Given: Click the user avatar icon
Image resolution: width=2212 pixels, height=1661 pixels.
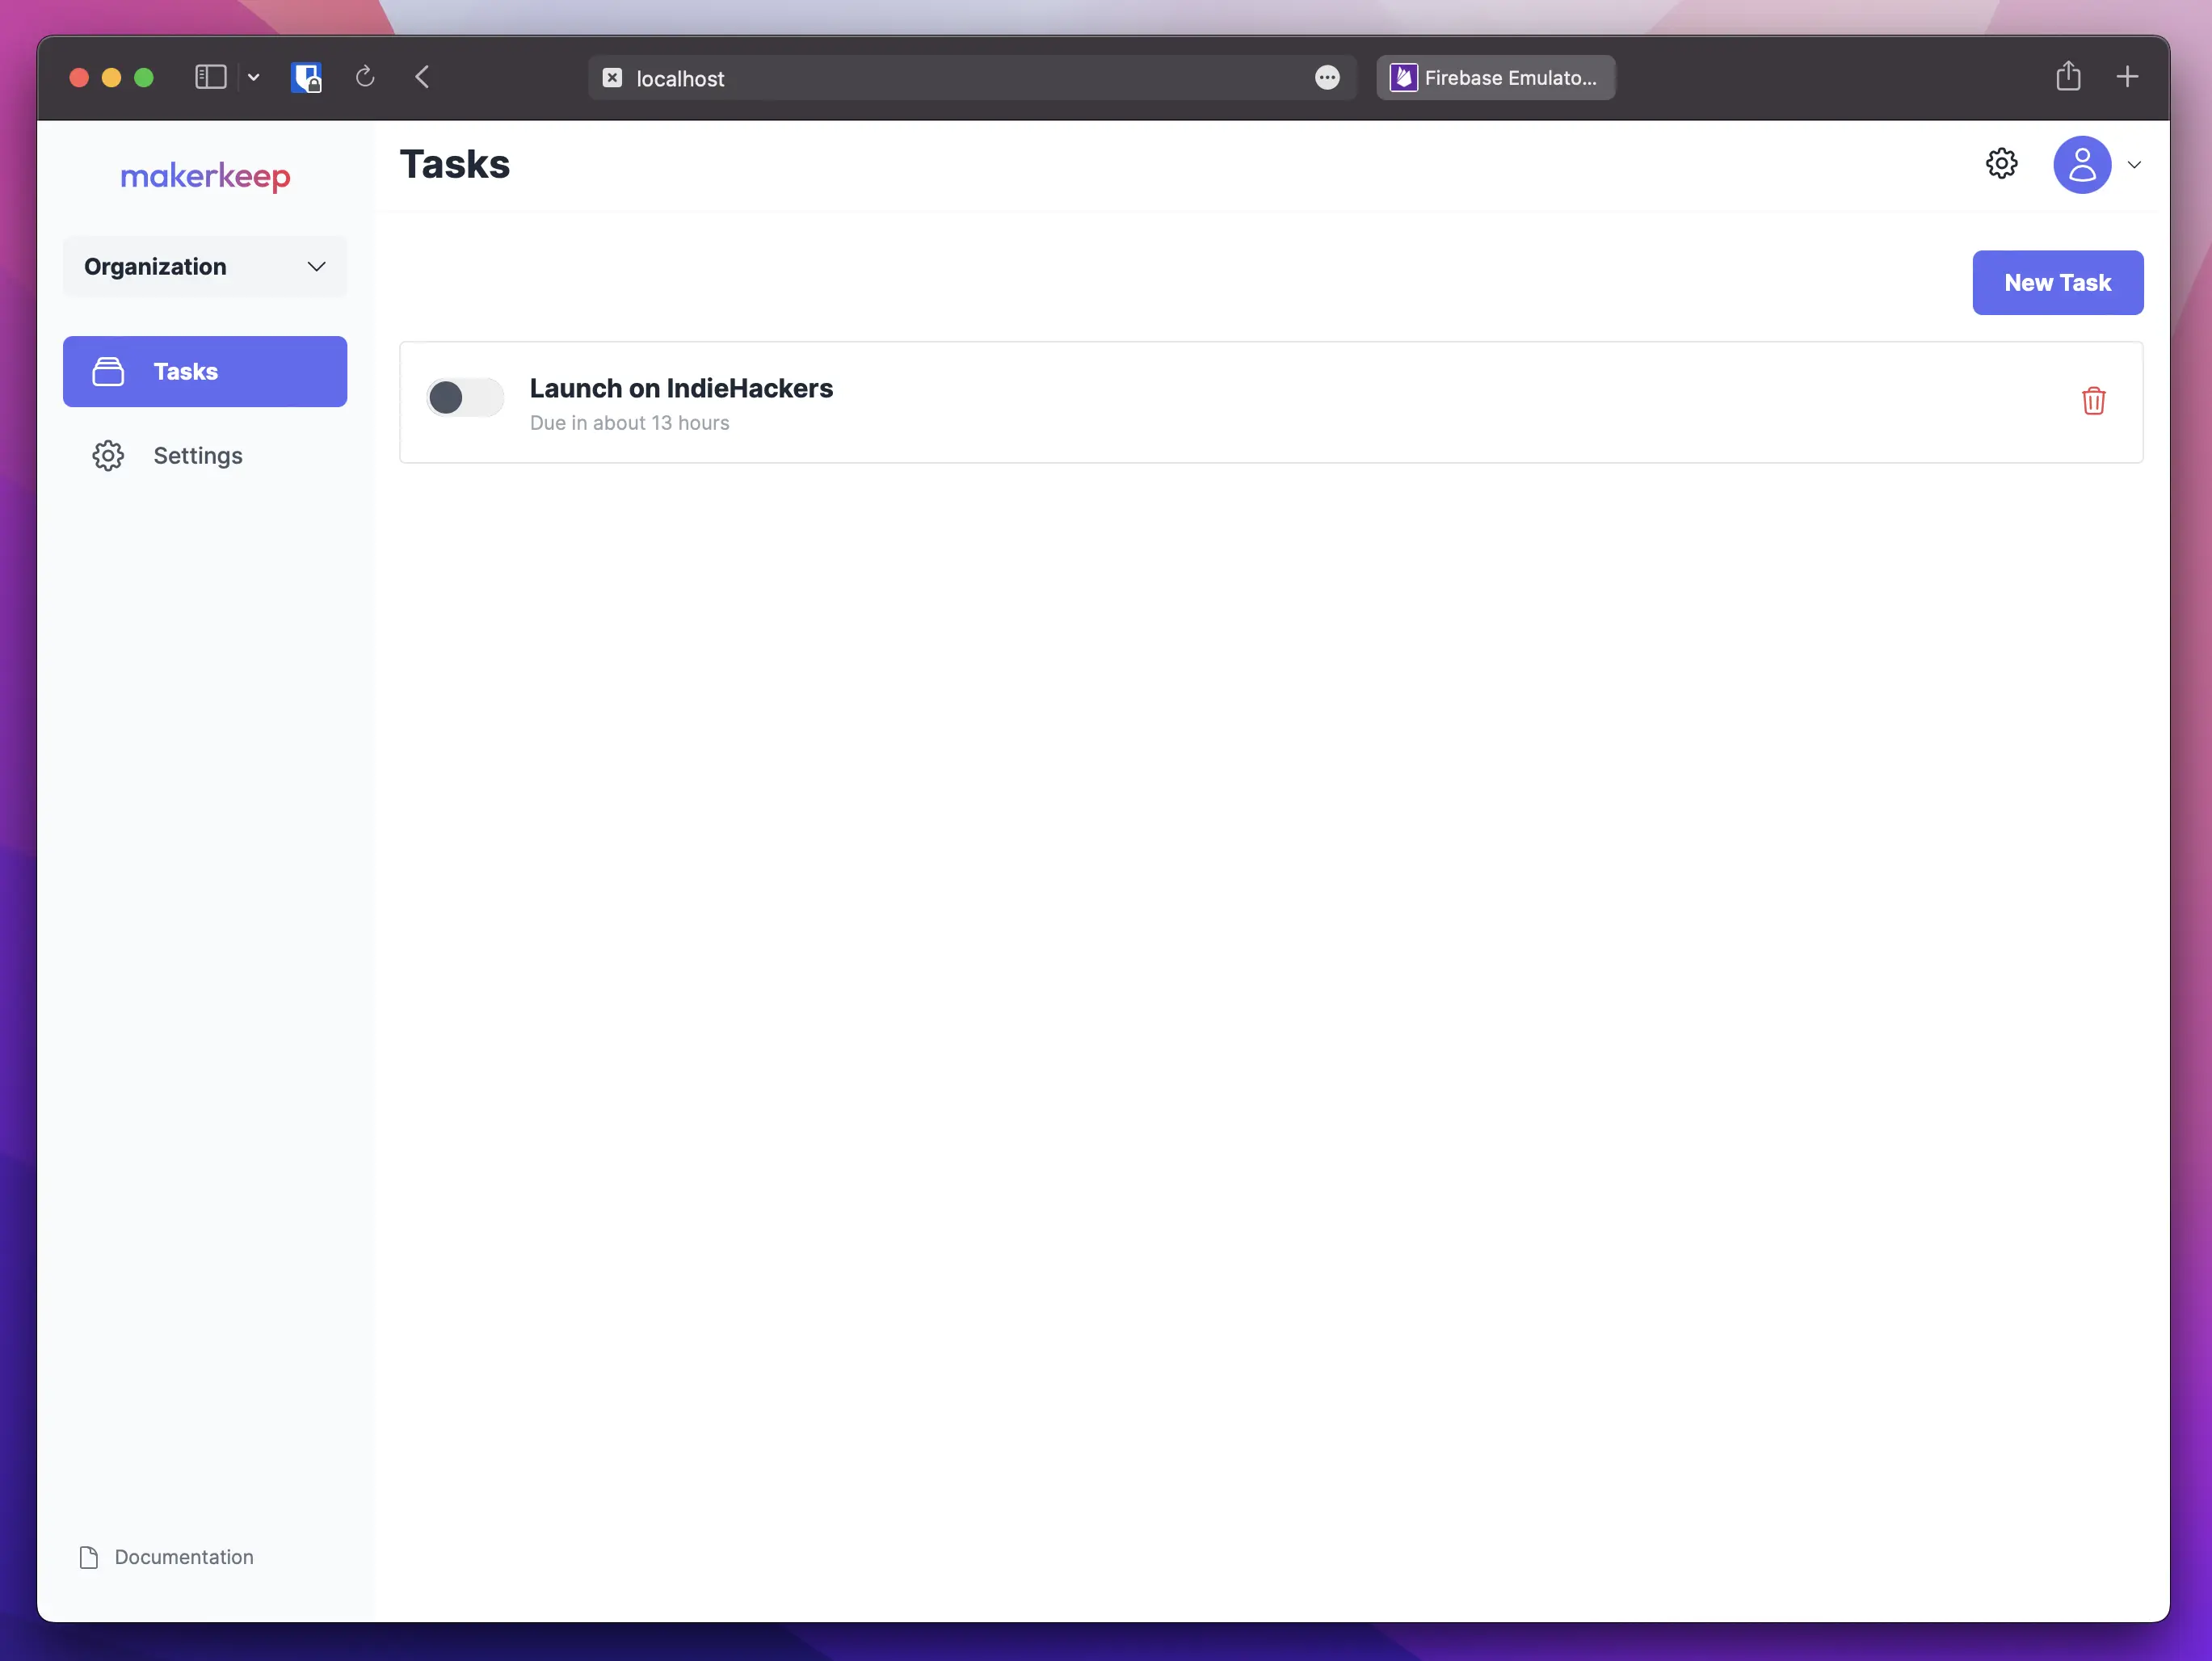Looking at the screenshot, I should click(2081, 165).
